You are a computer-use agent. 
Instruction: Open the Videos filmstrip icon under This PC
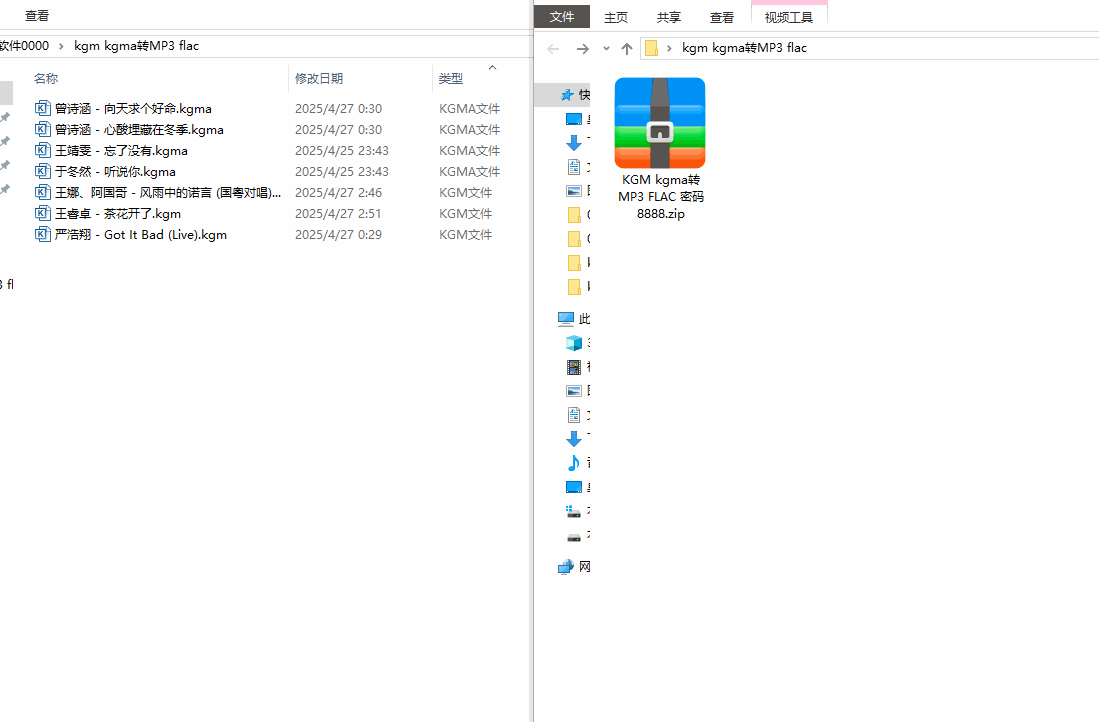(573, 367)
